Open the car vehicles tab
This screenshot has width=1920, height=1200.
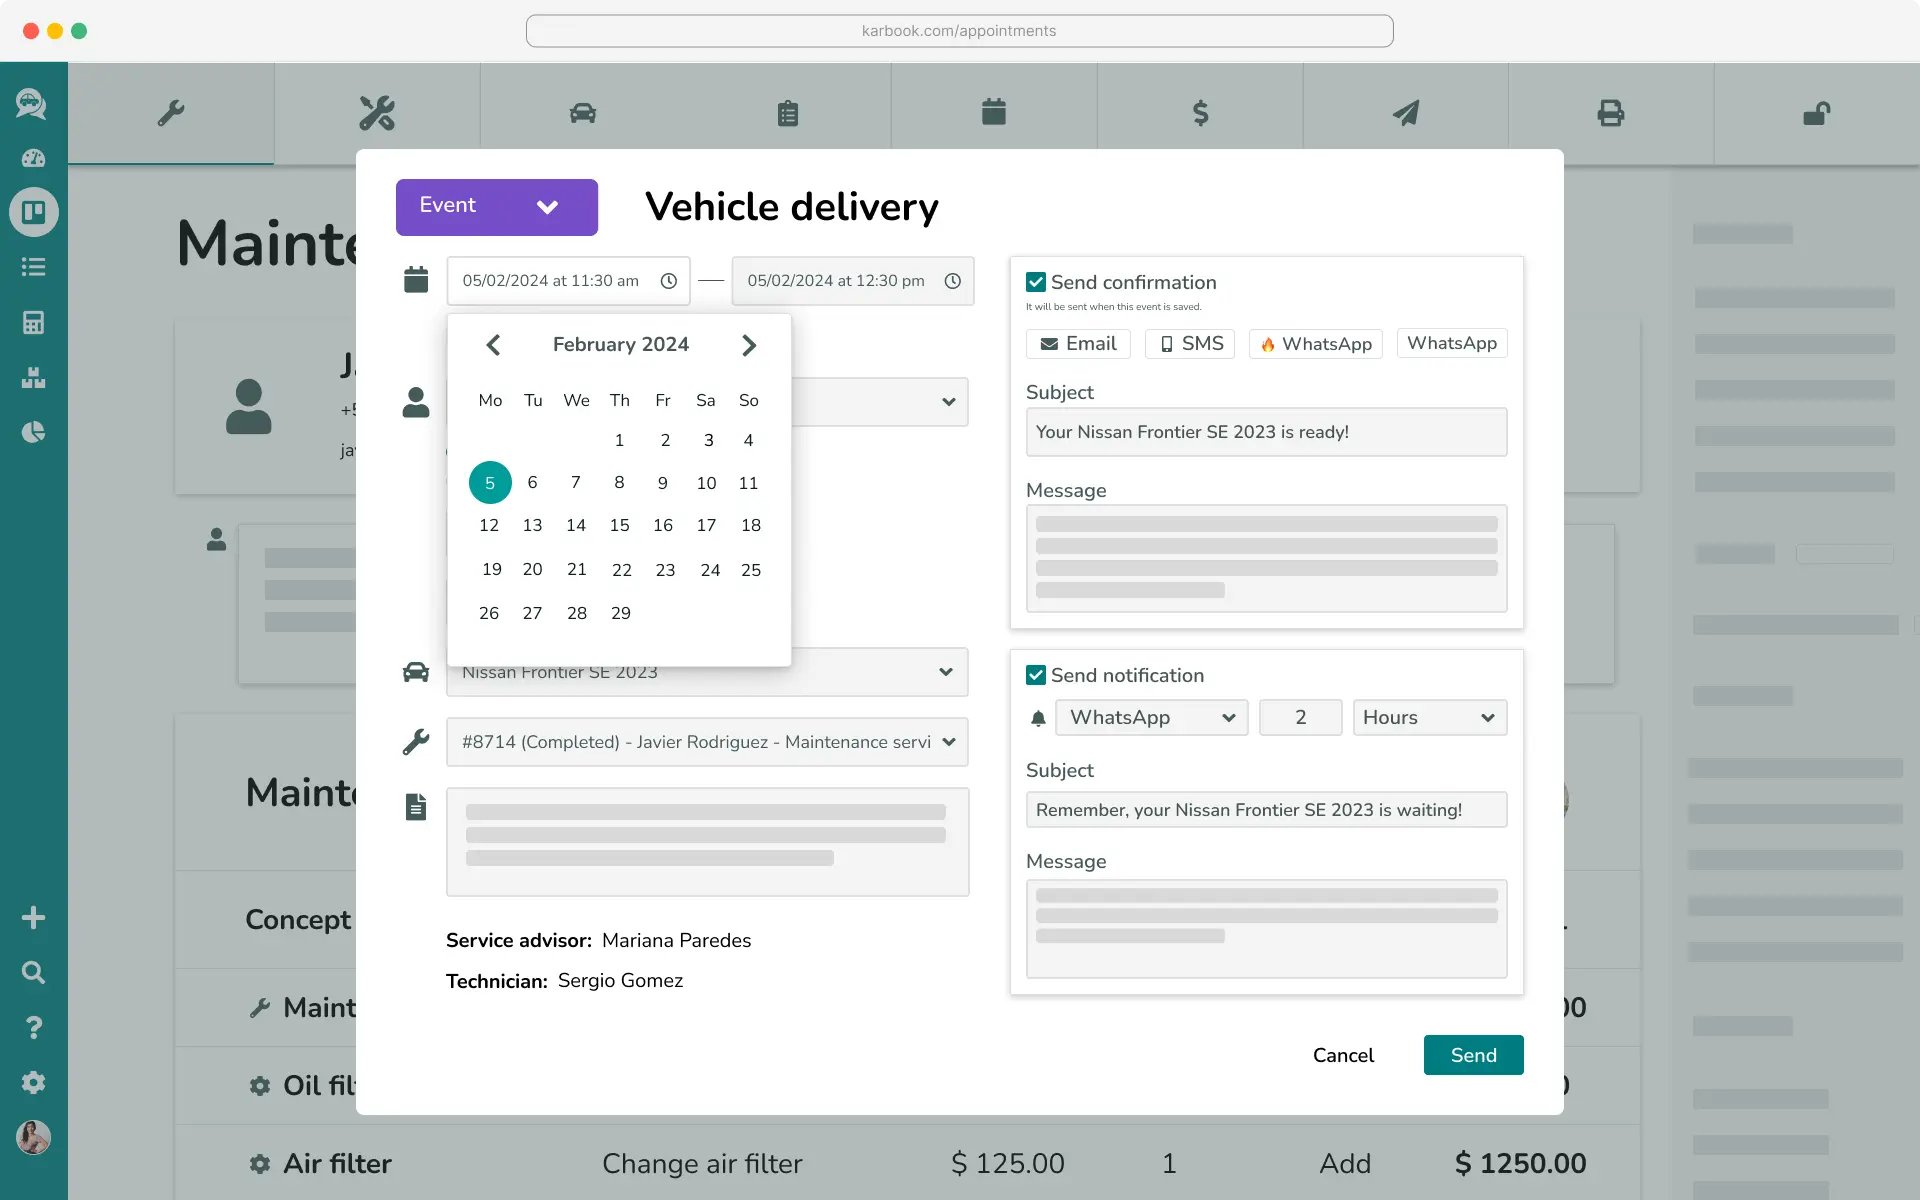point(583,113)
